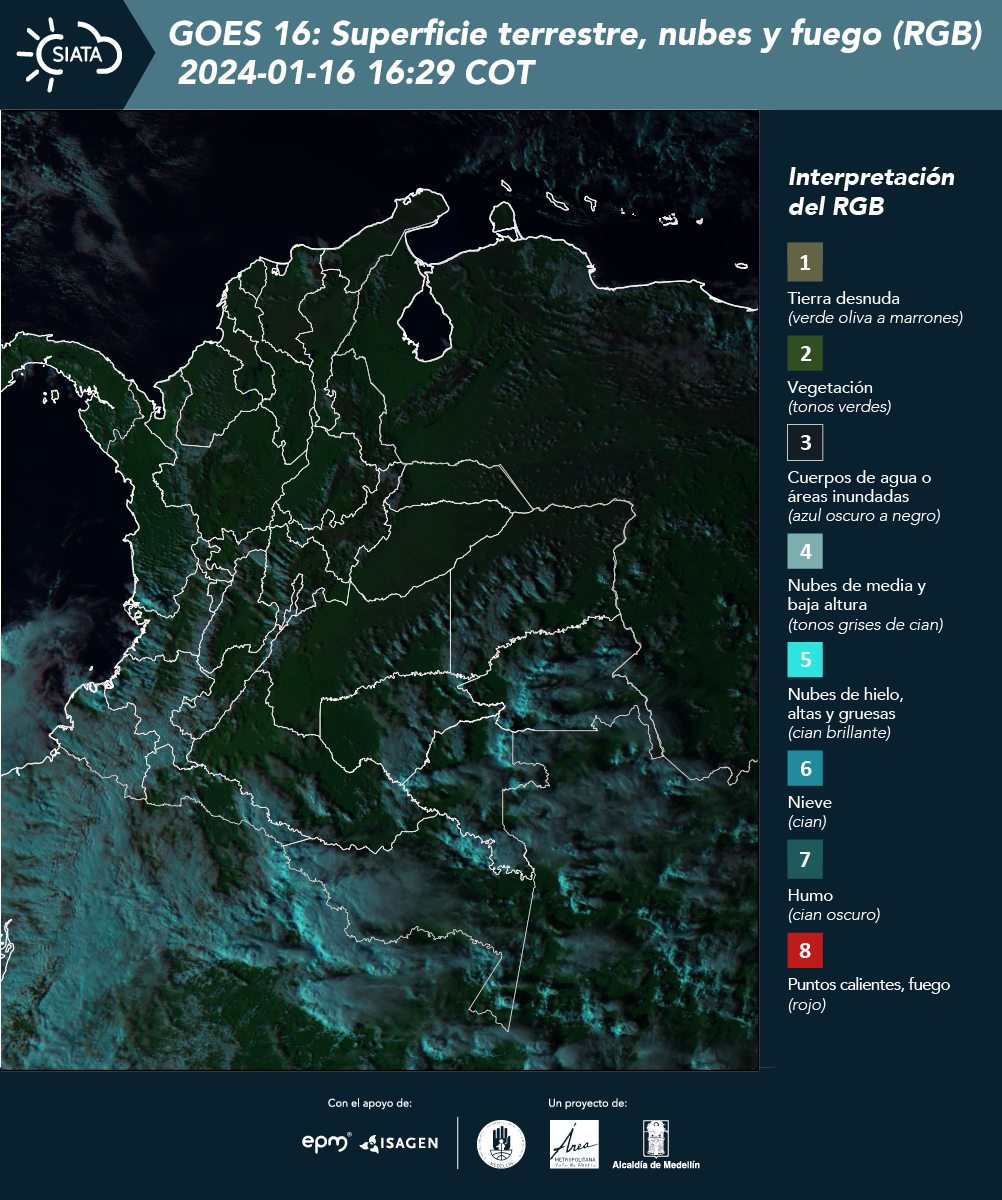Open the ISAGEN sponsor logo
Image resolution: width=1002 pixels, height=1200 pixels.
398,1143
